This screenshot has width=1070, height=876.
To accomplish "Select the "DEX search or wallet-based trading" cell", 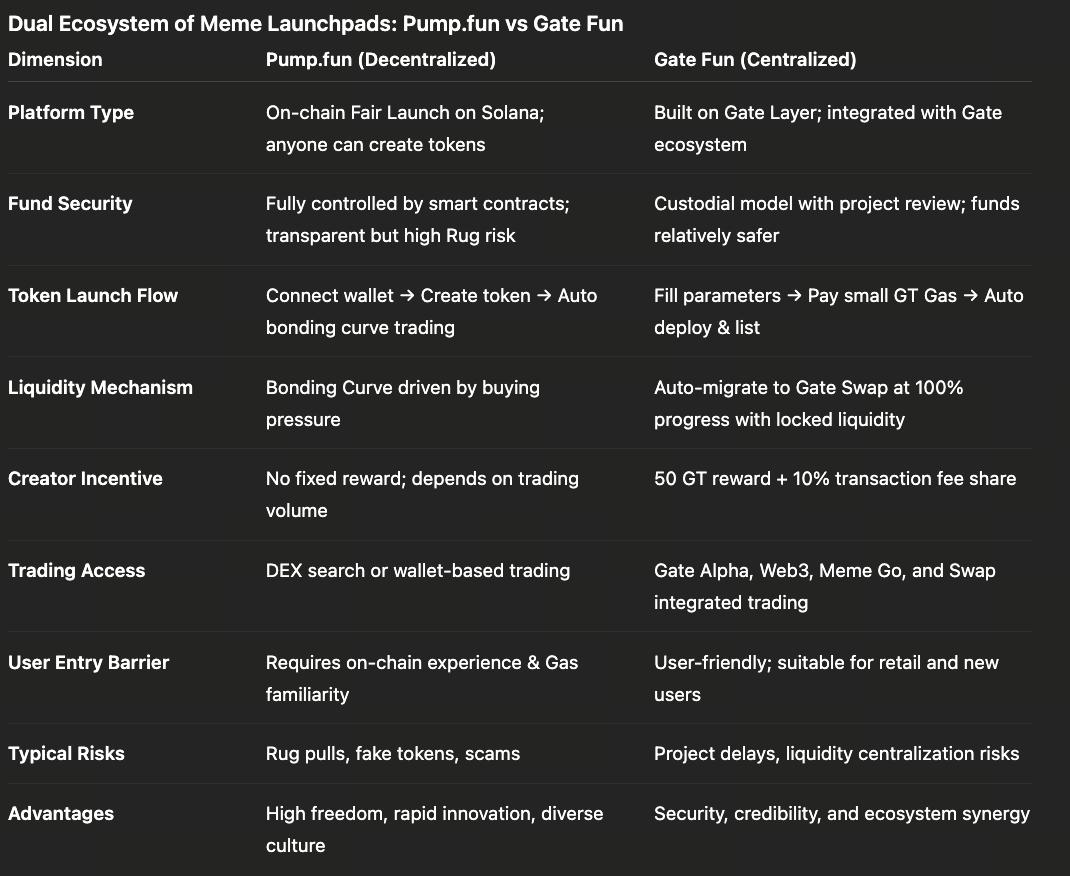I will [417, 571].
